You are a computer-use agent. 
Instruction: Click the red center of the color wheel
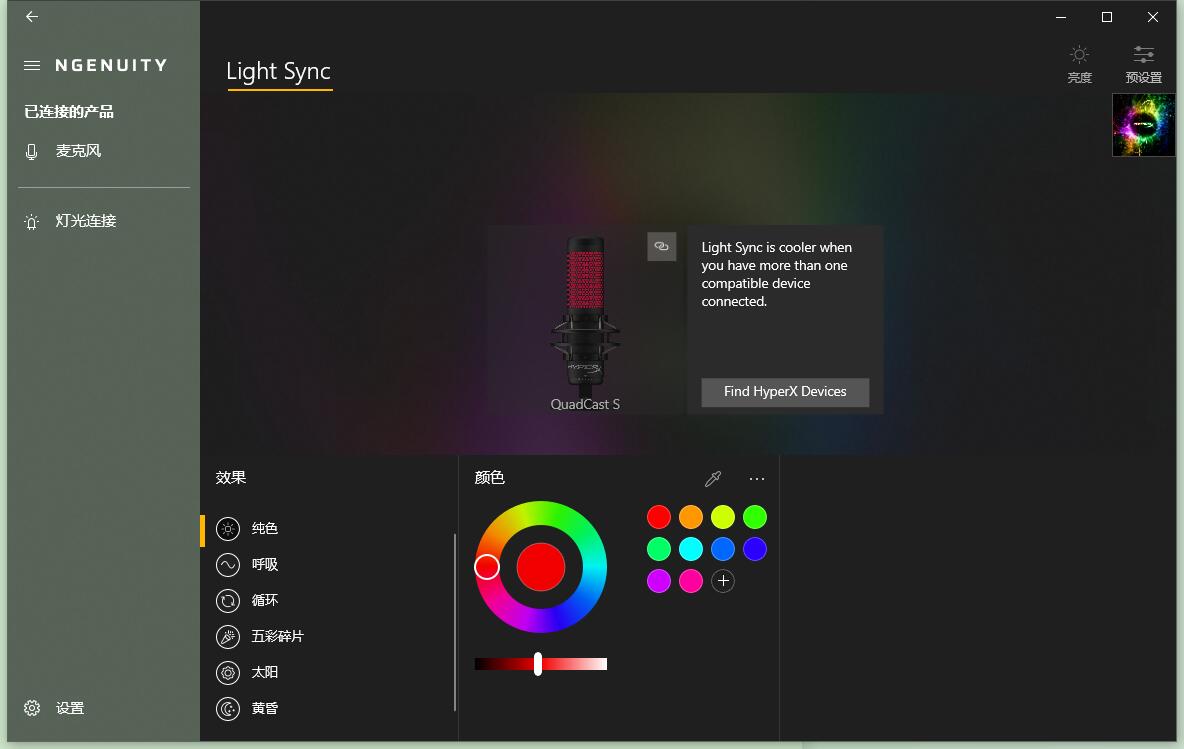click(541, 567)
